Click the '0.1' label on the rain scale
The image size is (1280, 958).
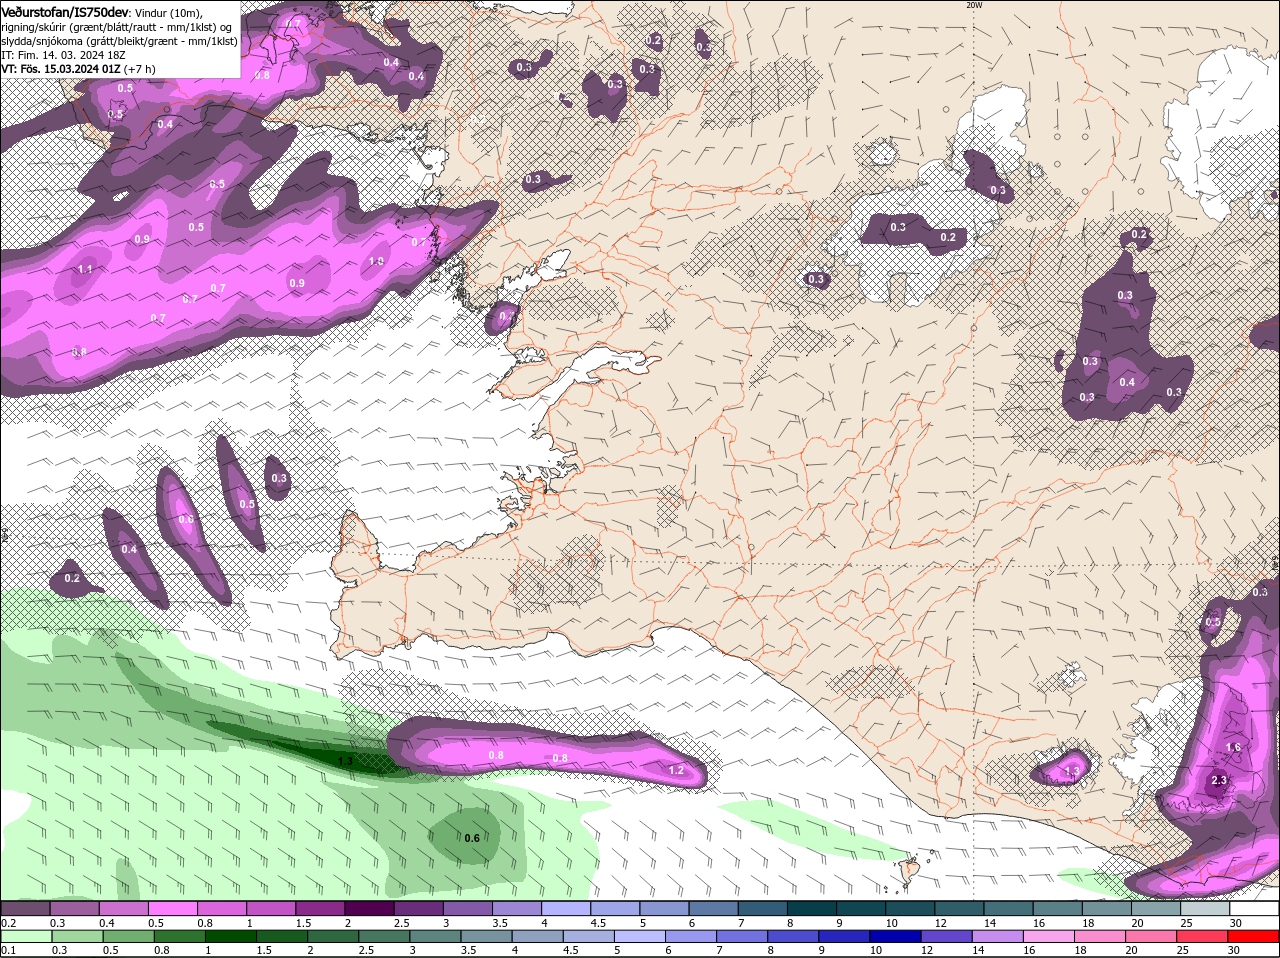pyautogui.click(x=8, y=950)
